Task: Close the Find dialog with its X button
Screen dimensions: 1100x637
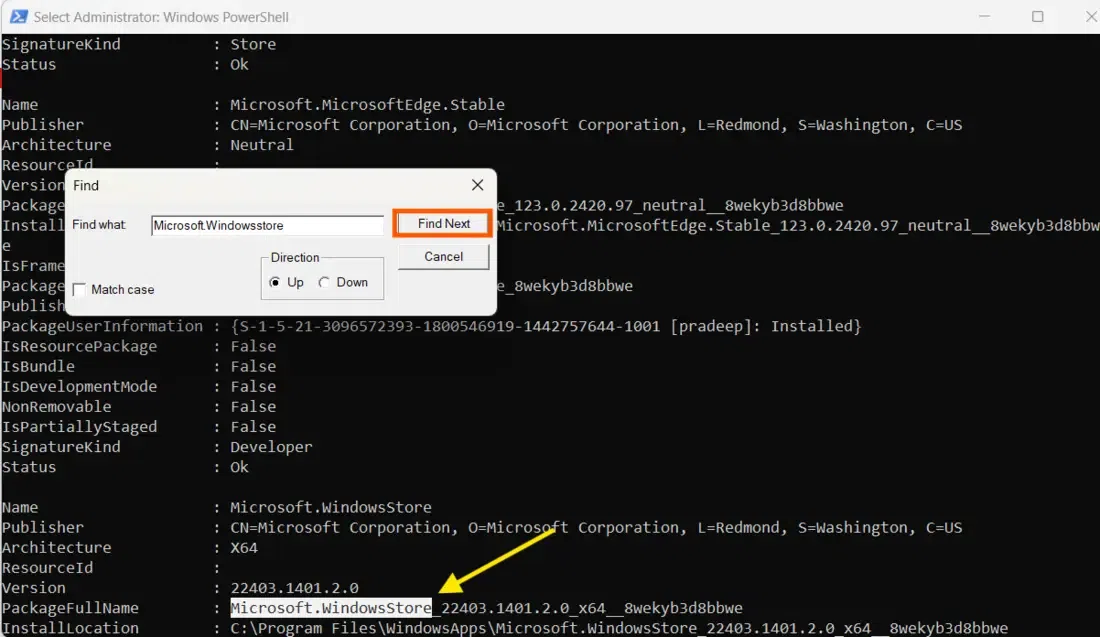Action: [477, 185]
